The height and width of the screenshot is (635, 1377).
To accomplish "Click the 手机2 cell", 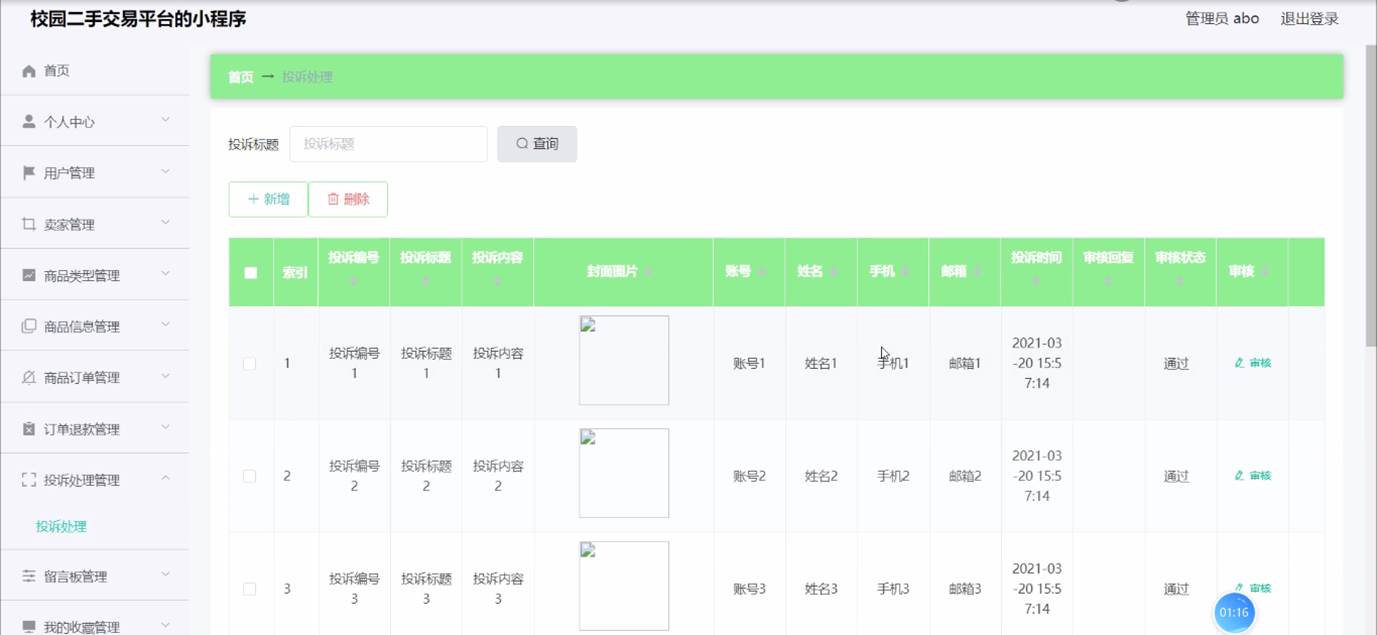I will click(x=893, y=477).
